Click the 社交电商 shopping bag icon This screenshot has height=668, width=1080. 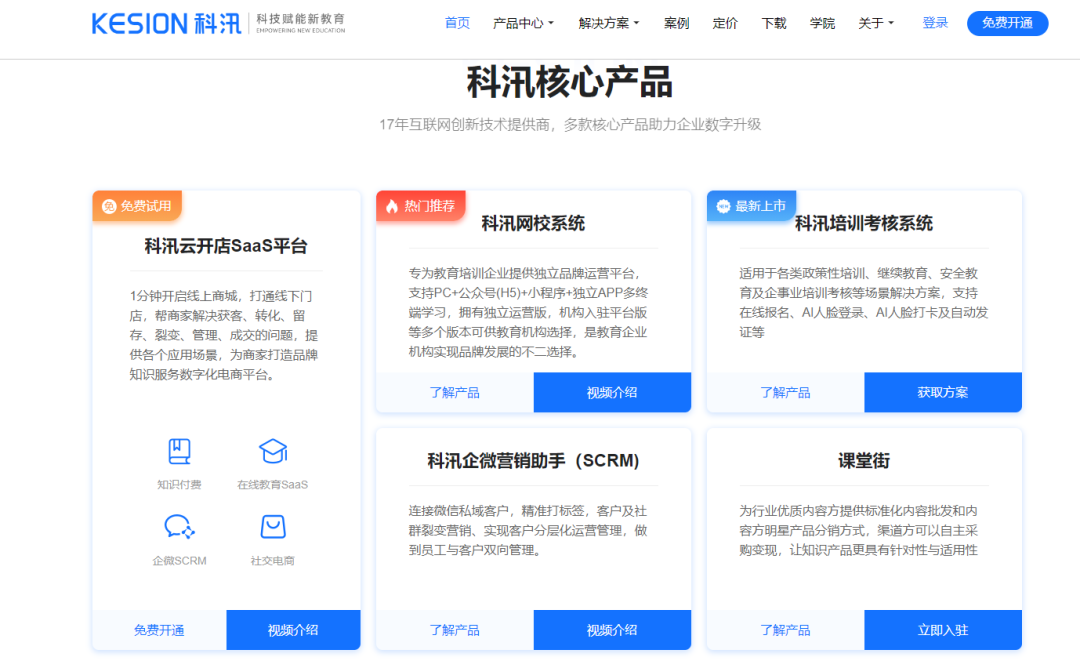point(273,527)
